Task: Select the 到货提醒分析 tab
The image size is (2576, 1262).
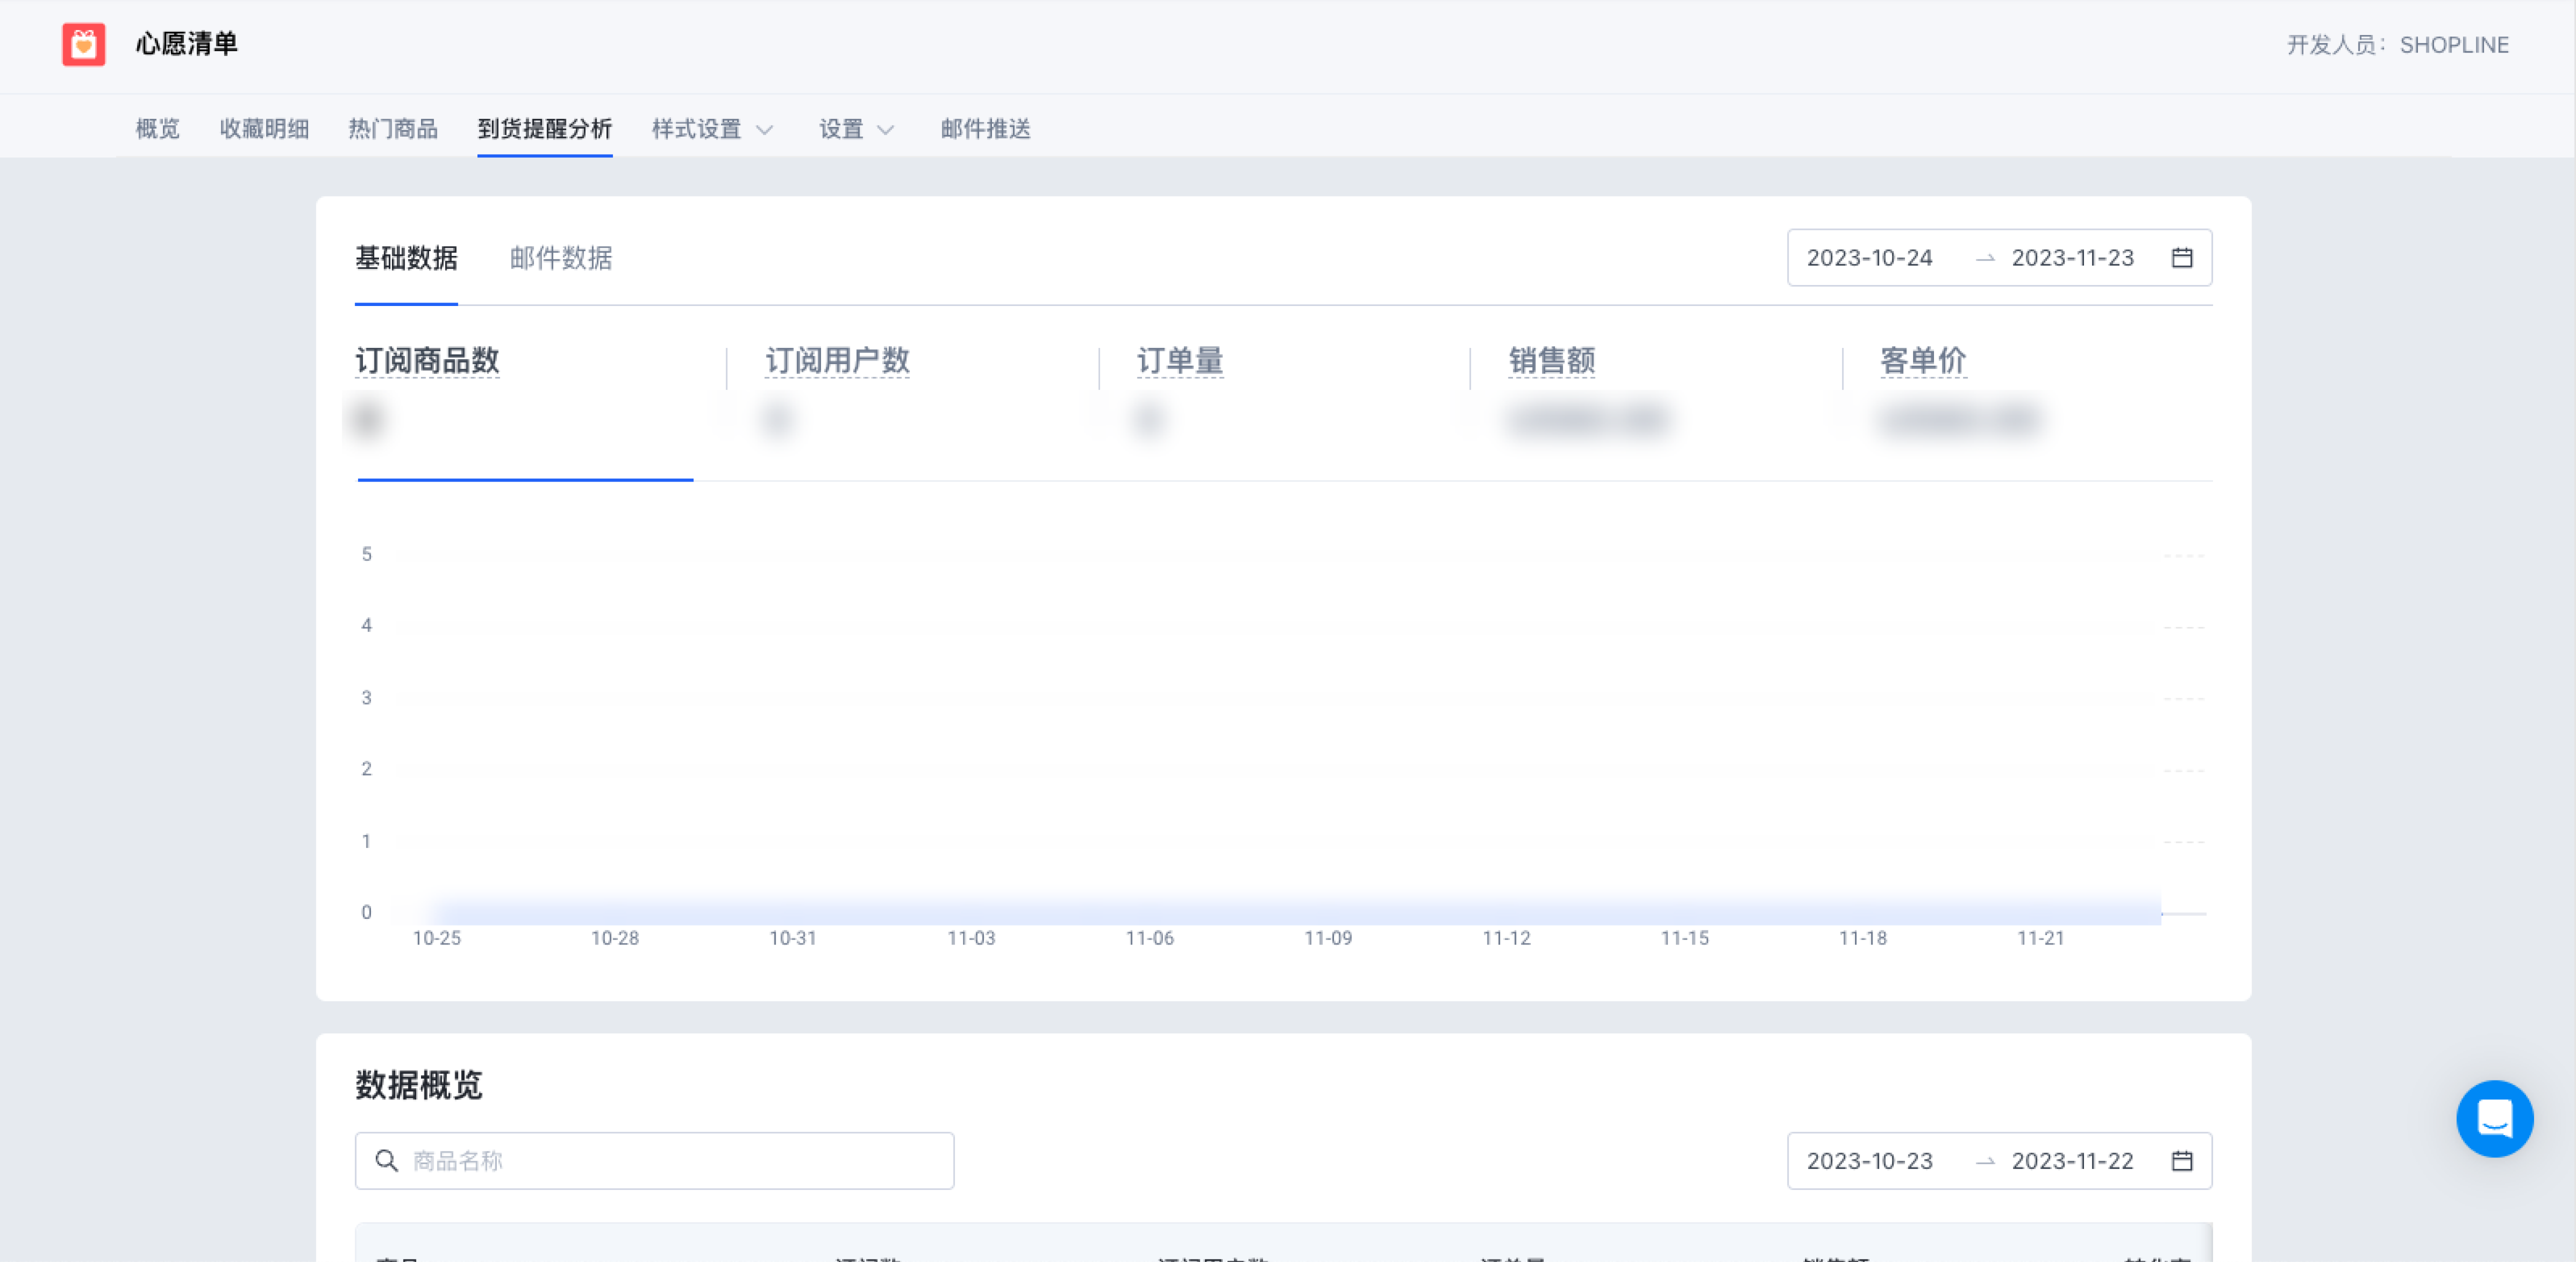Action: tap(545, 129)
